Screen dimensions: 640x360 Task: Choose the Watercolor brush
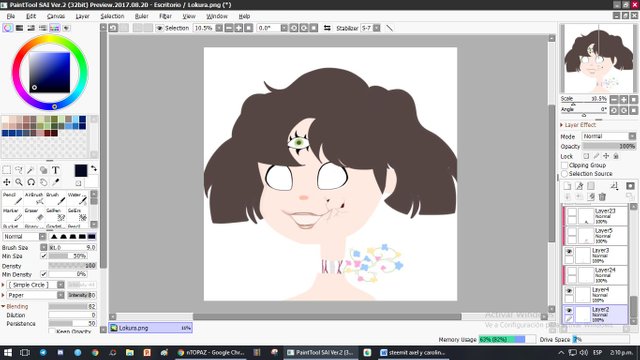pyautogui.click(x=77, y=199)
